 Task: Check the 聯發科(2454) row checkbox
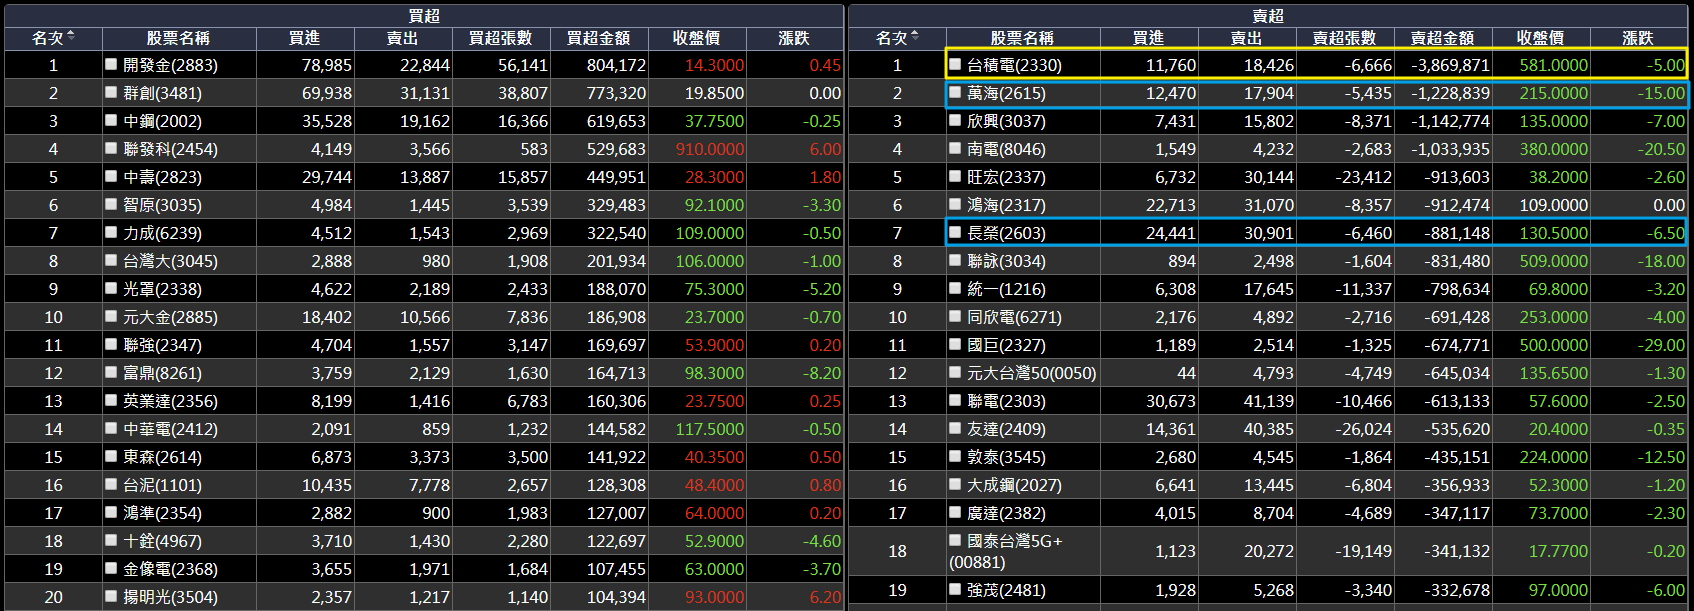pyautogui.click(x=111, y=148)
